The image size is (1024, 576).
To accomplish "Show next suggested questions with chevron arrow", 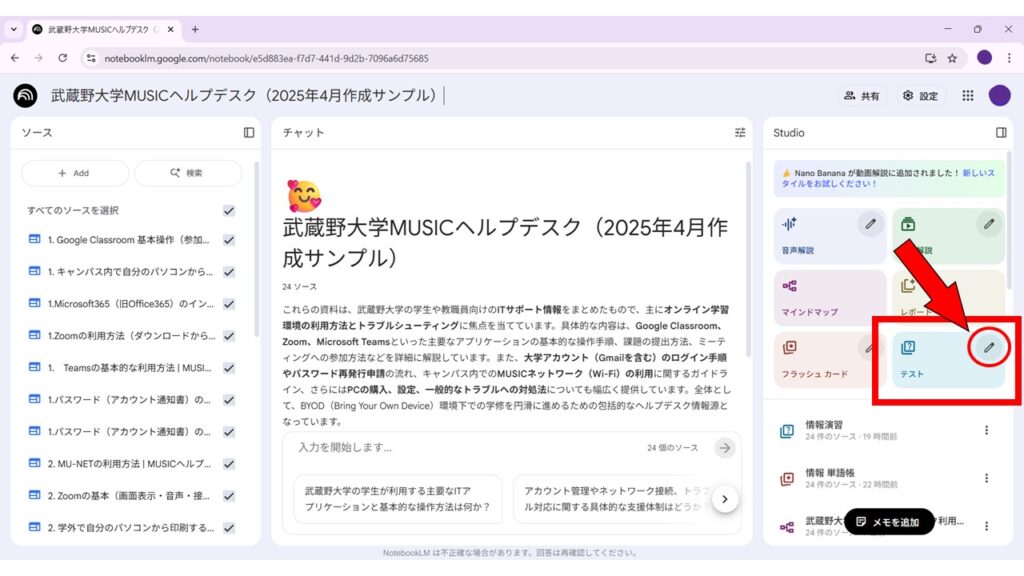I will point(726,498).
